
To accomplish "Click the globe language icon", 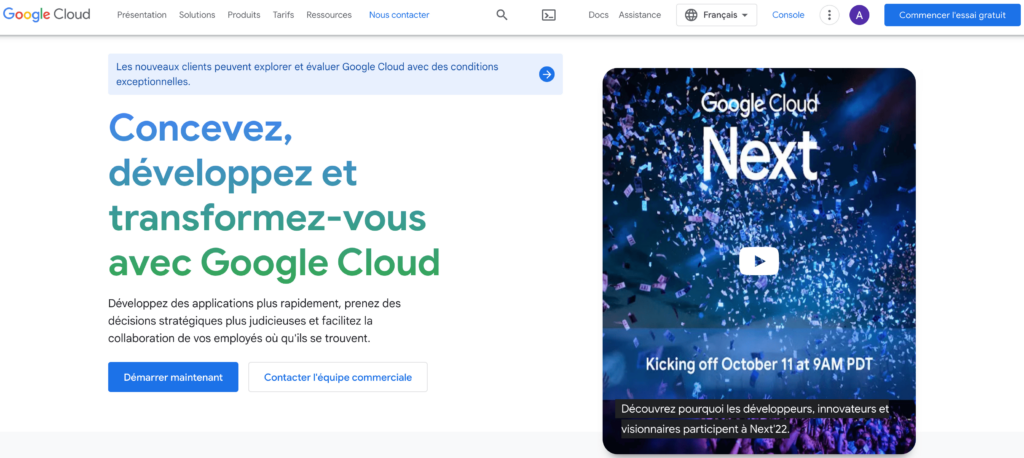I will 693,15.
